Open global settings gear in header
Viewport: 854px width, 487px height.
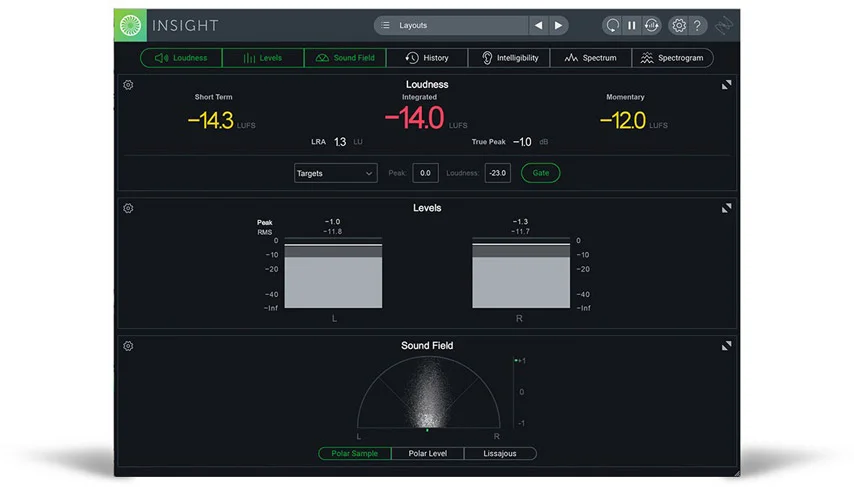pyautogui.click(x=679, y=25)
